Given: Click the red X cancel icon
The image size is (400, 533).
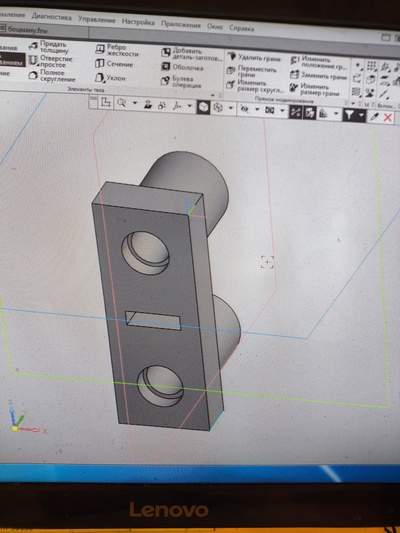Looking at the screenshot, I should coord(387,118).
